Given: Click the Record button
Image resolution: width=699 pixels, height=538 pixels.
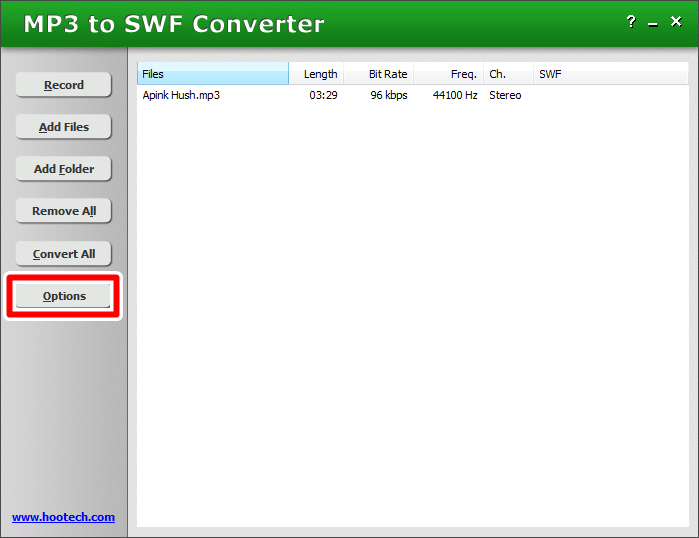Looking at the screenshot, I should pyautogui.click(x=63, y=85).
